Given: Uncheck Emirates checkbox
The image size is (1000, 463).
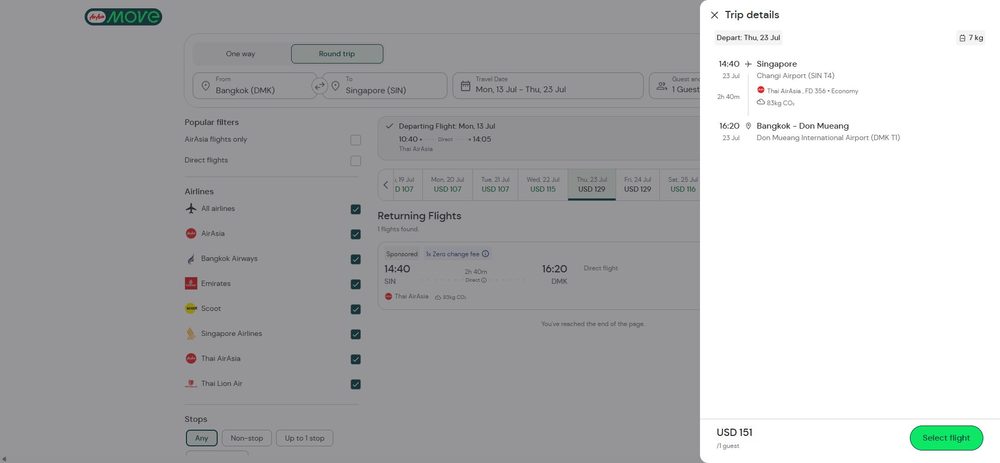Looking at the screenshot, I should point(355,284).
